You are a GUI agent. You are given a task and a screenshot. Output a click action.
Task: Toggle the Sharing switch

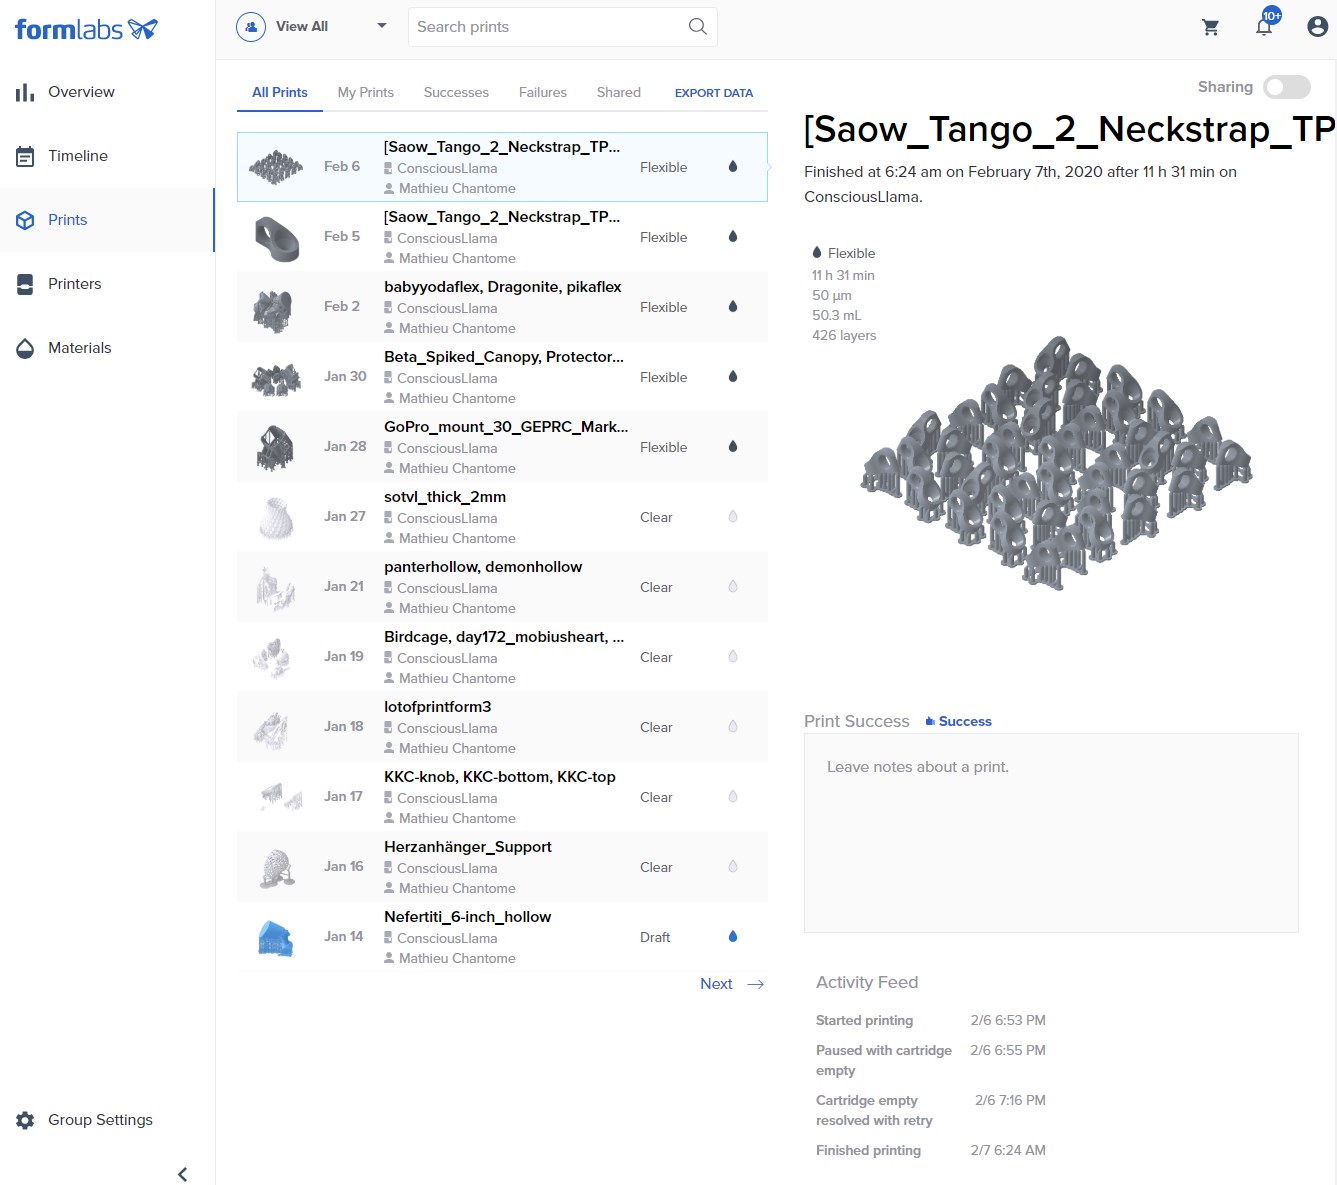pyautogui.click(x=1286, y=87)
